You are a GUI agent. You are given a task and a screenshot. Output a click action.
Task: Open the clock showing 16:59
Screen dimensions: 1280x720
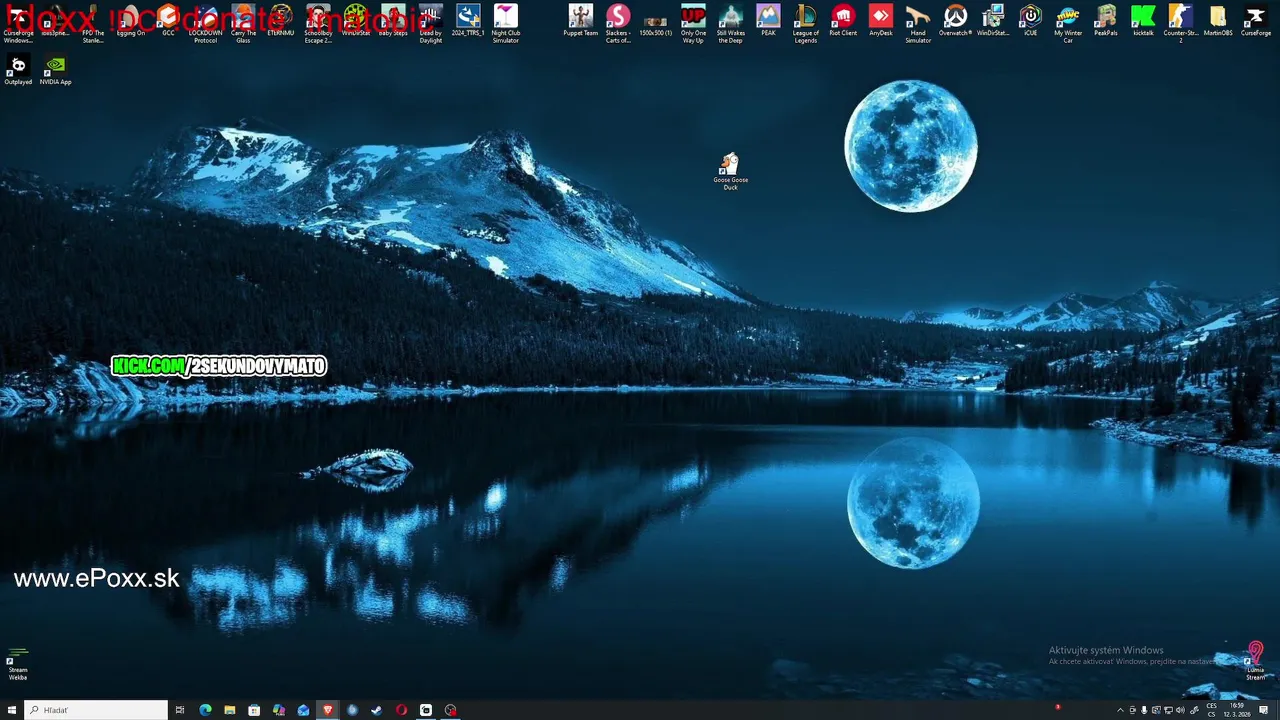(1238, 710)
